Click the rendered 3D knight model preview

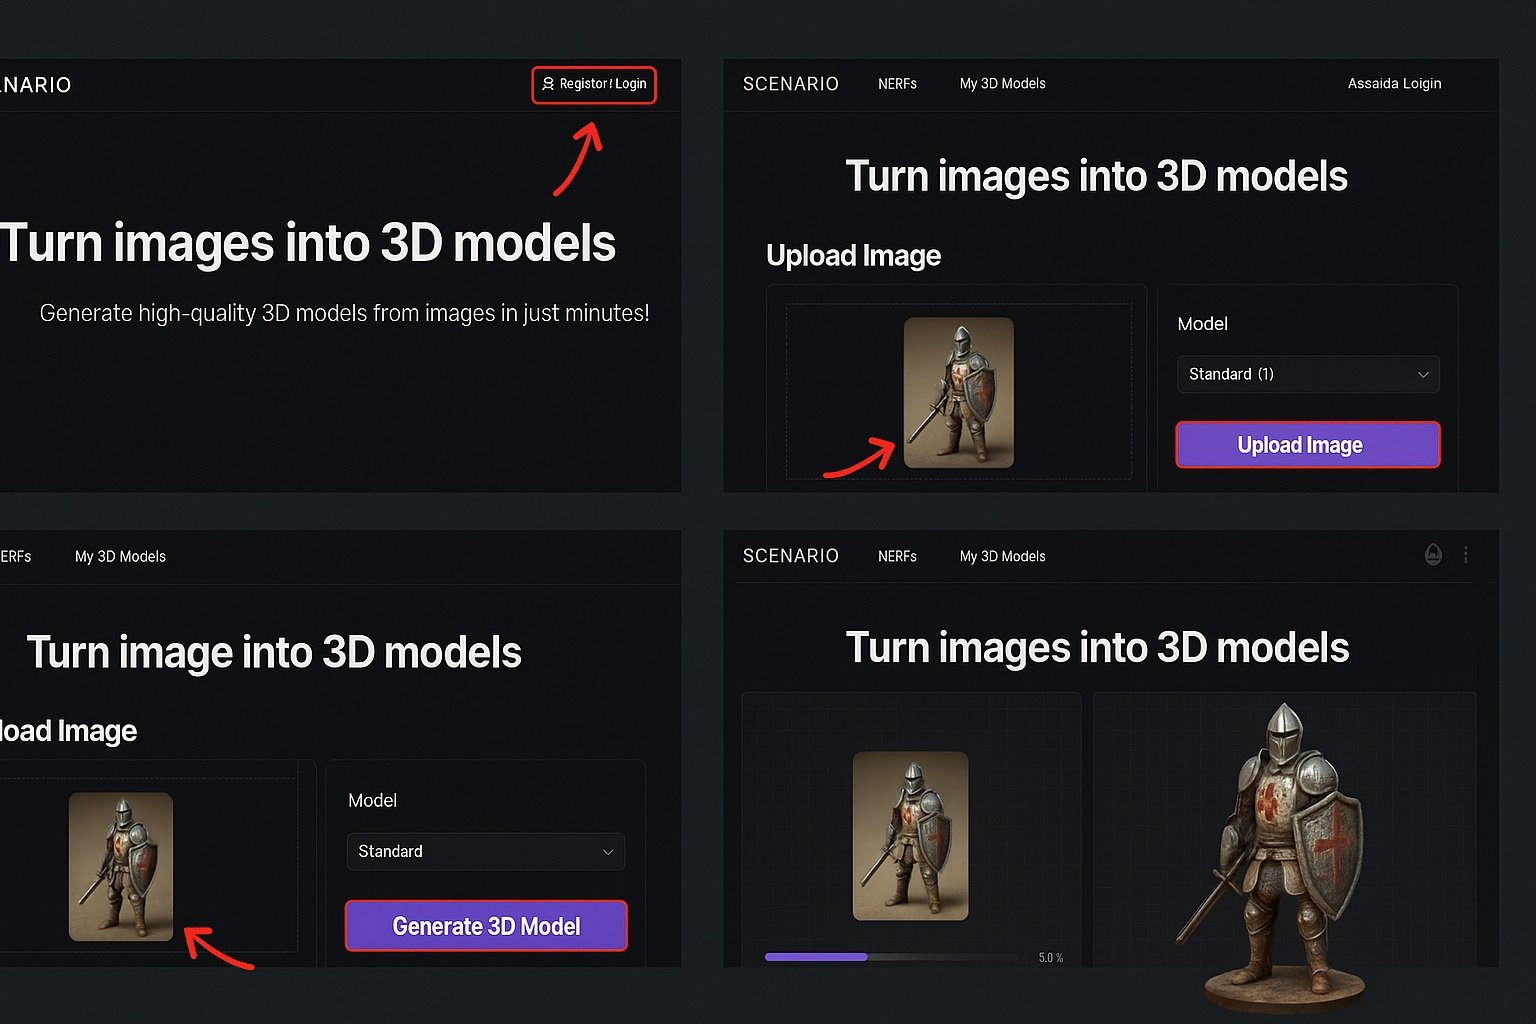tap(1283, 850)
